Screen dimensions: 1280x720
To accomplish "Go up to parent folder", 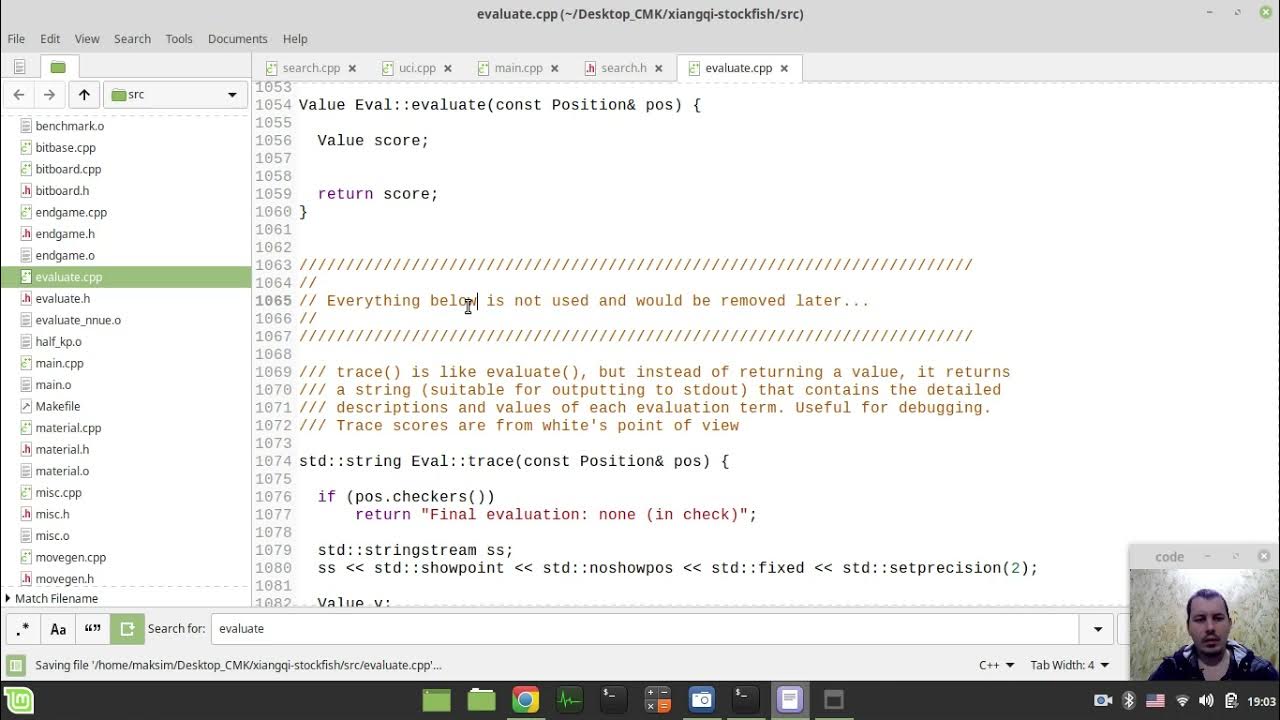I will coord(84,94).
